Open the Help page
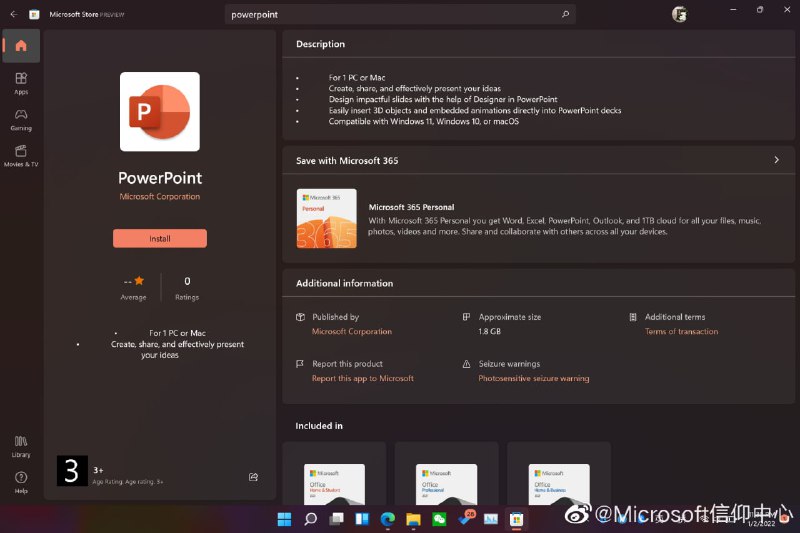Viewport: 800px width, 533px height. point(21,483)
